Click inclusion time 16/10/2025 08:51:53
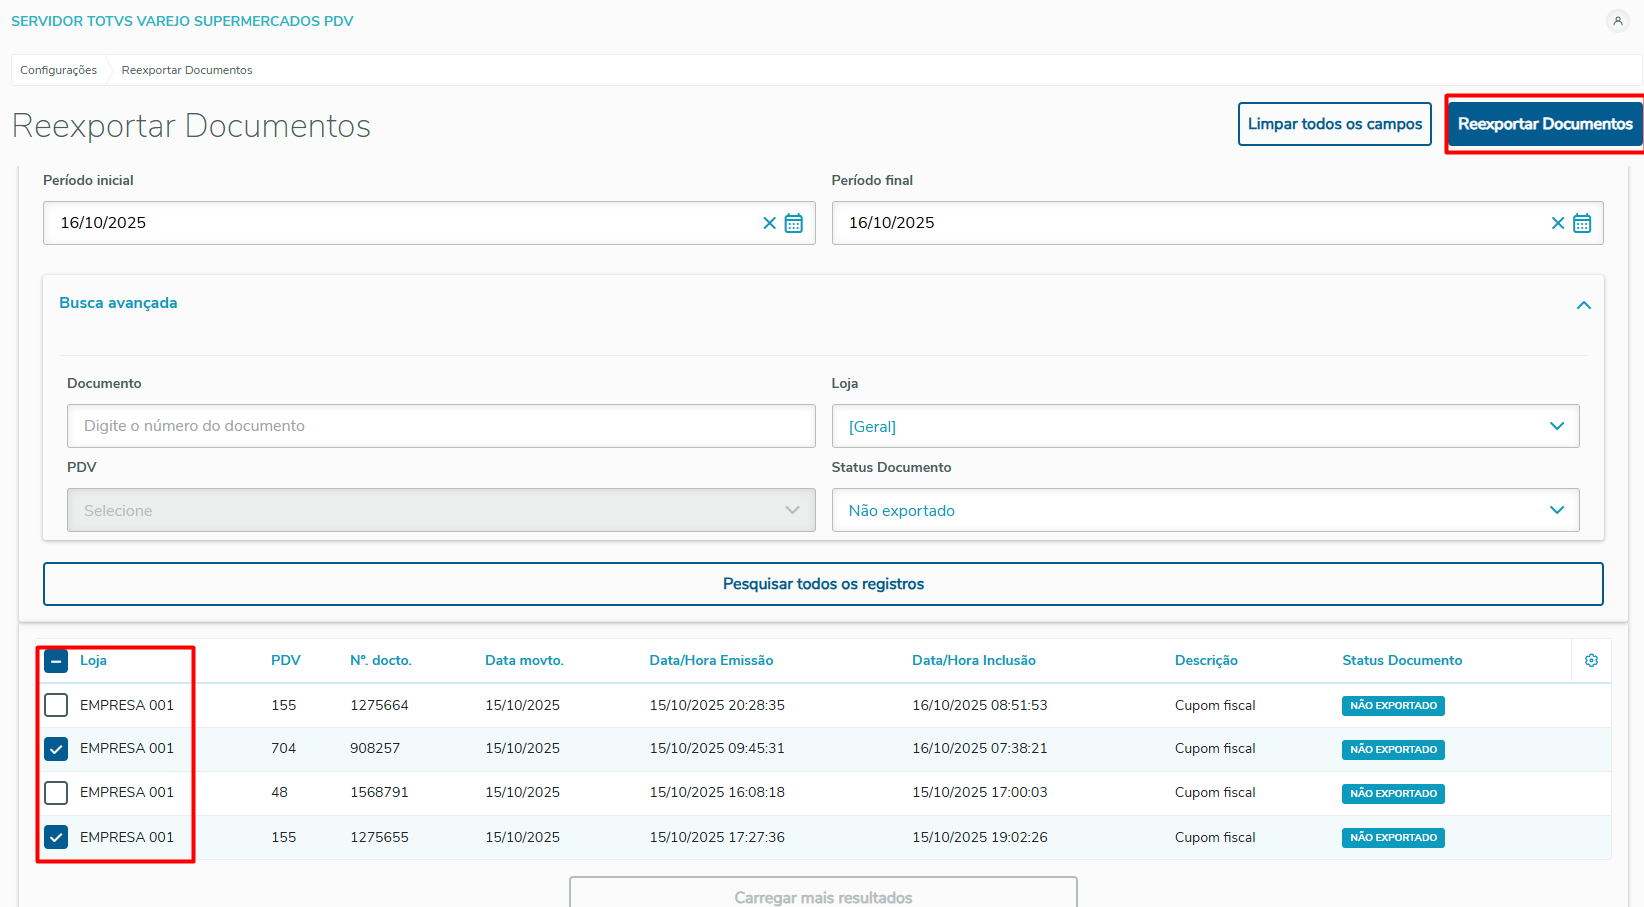 pos(980,705)
